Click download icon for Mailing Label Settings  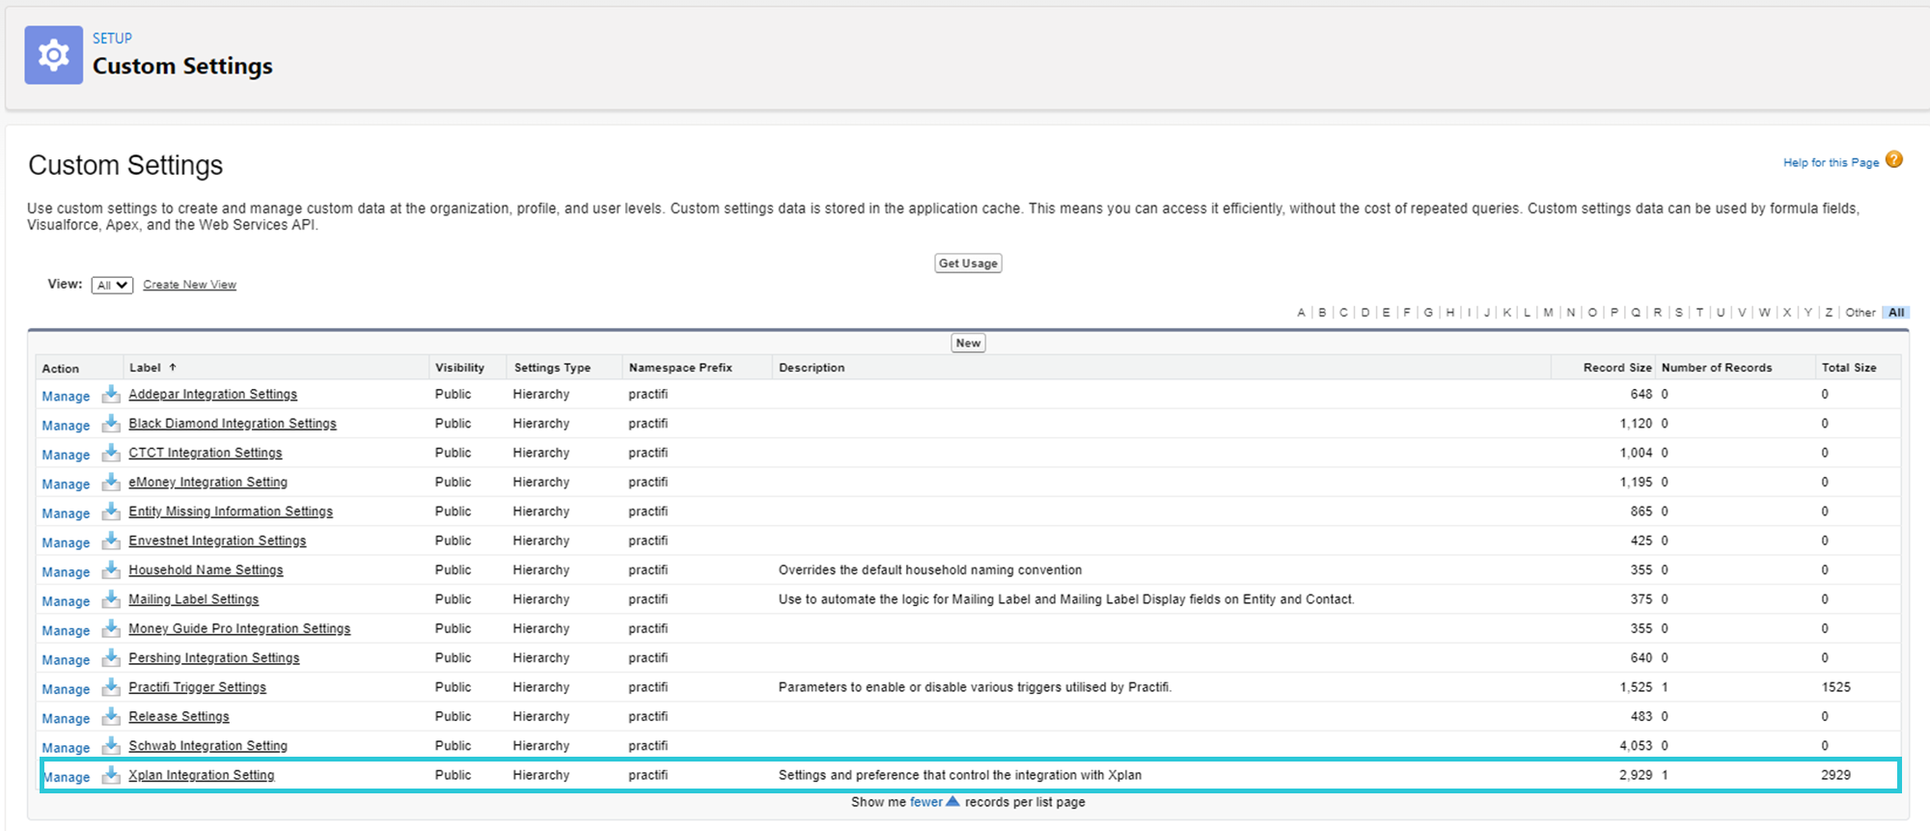pyautogui.click(x=111, y=599)
